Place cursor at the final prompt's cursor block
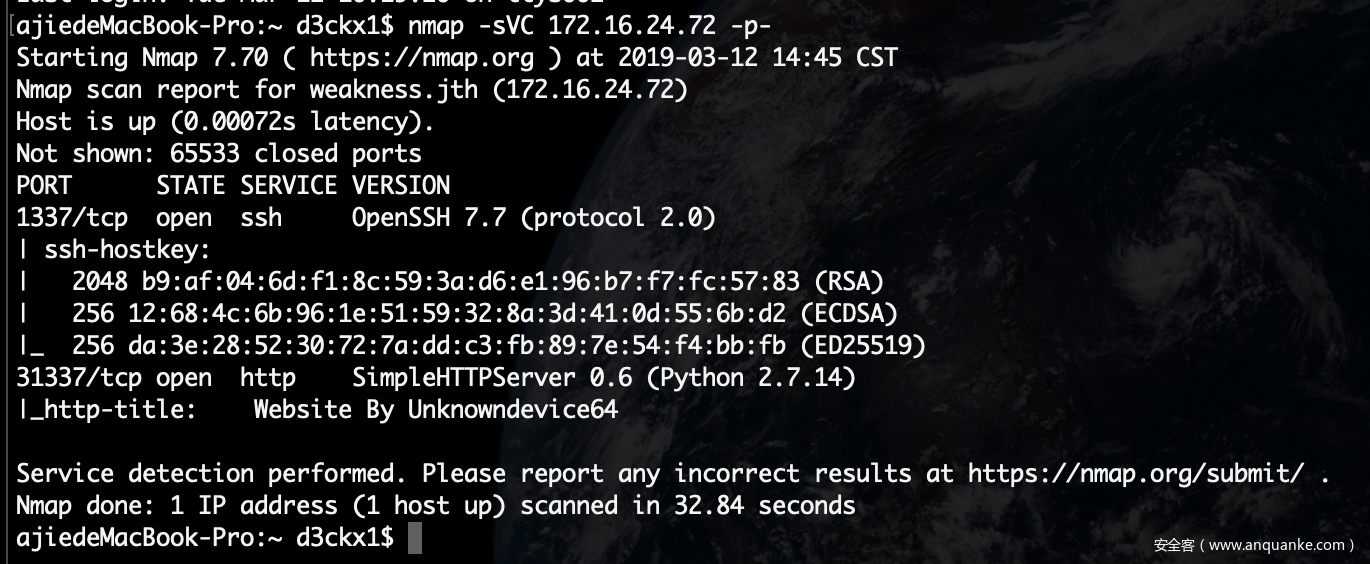This screenshot has width=1370, height=564. [x=415, y=537]
